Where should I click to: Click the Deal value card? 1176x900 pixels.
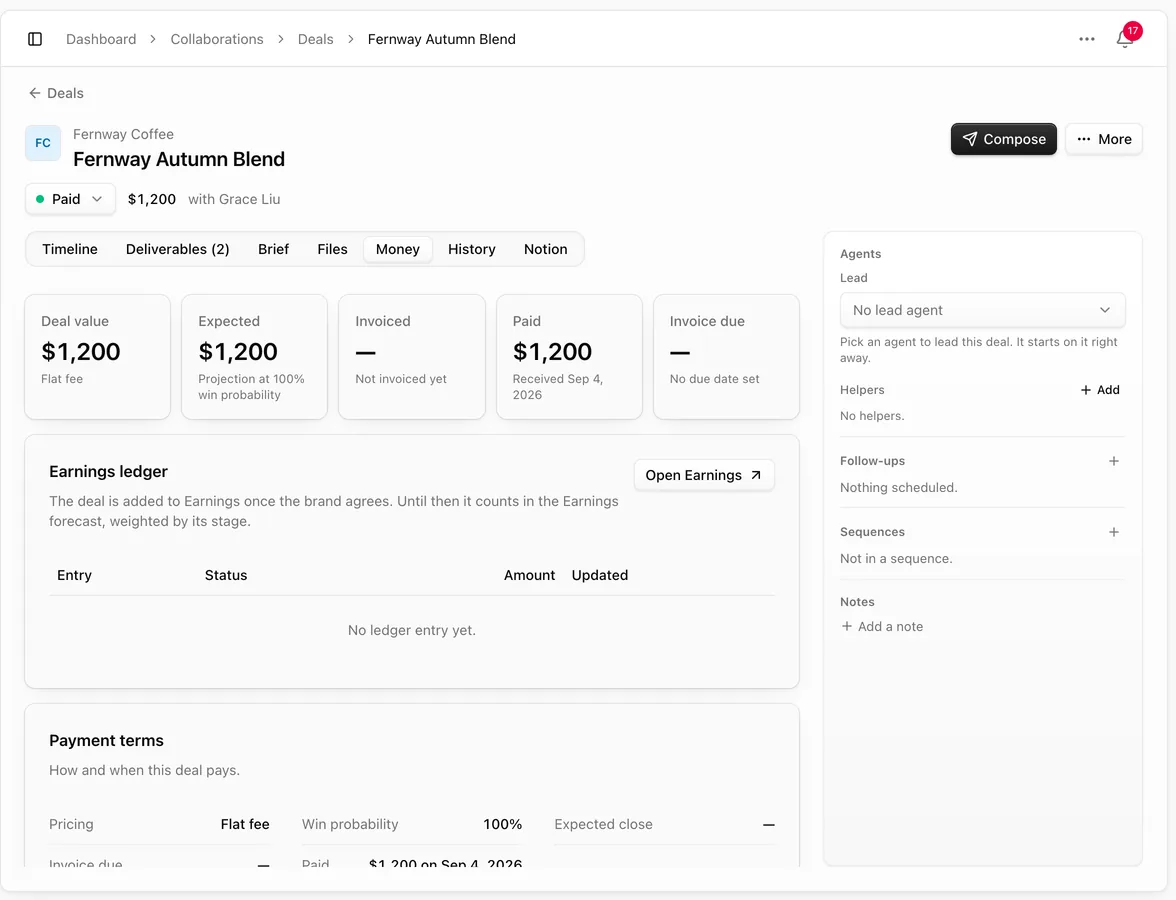point(98,357)
